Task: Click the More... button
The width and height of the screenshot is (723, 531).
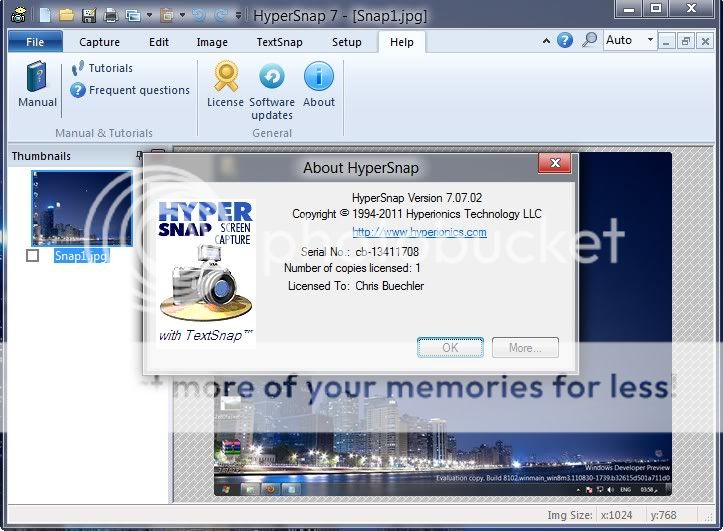Action: click(525, 348)
